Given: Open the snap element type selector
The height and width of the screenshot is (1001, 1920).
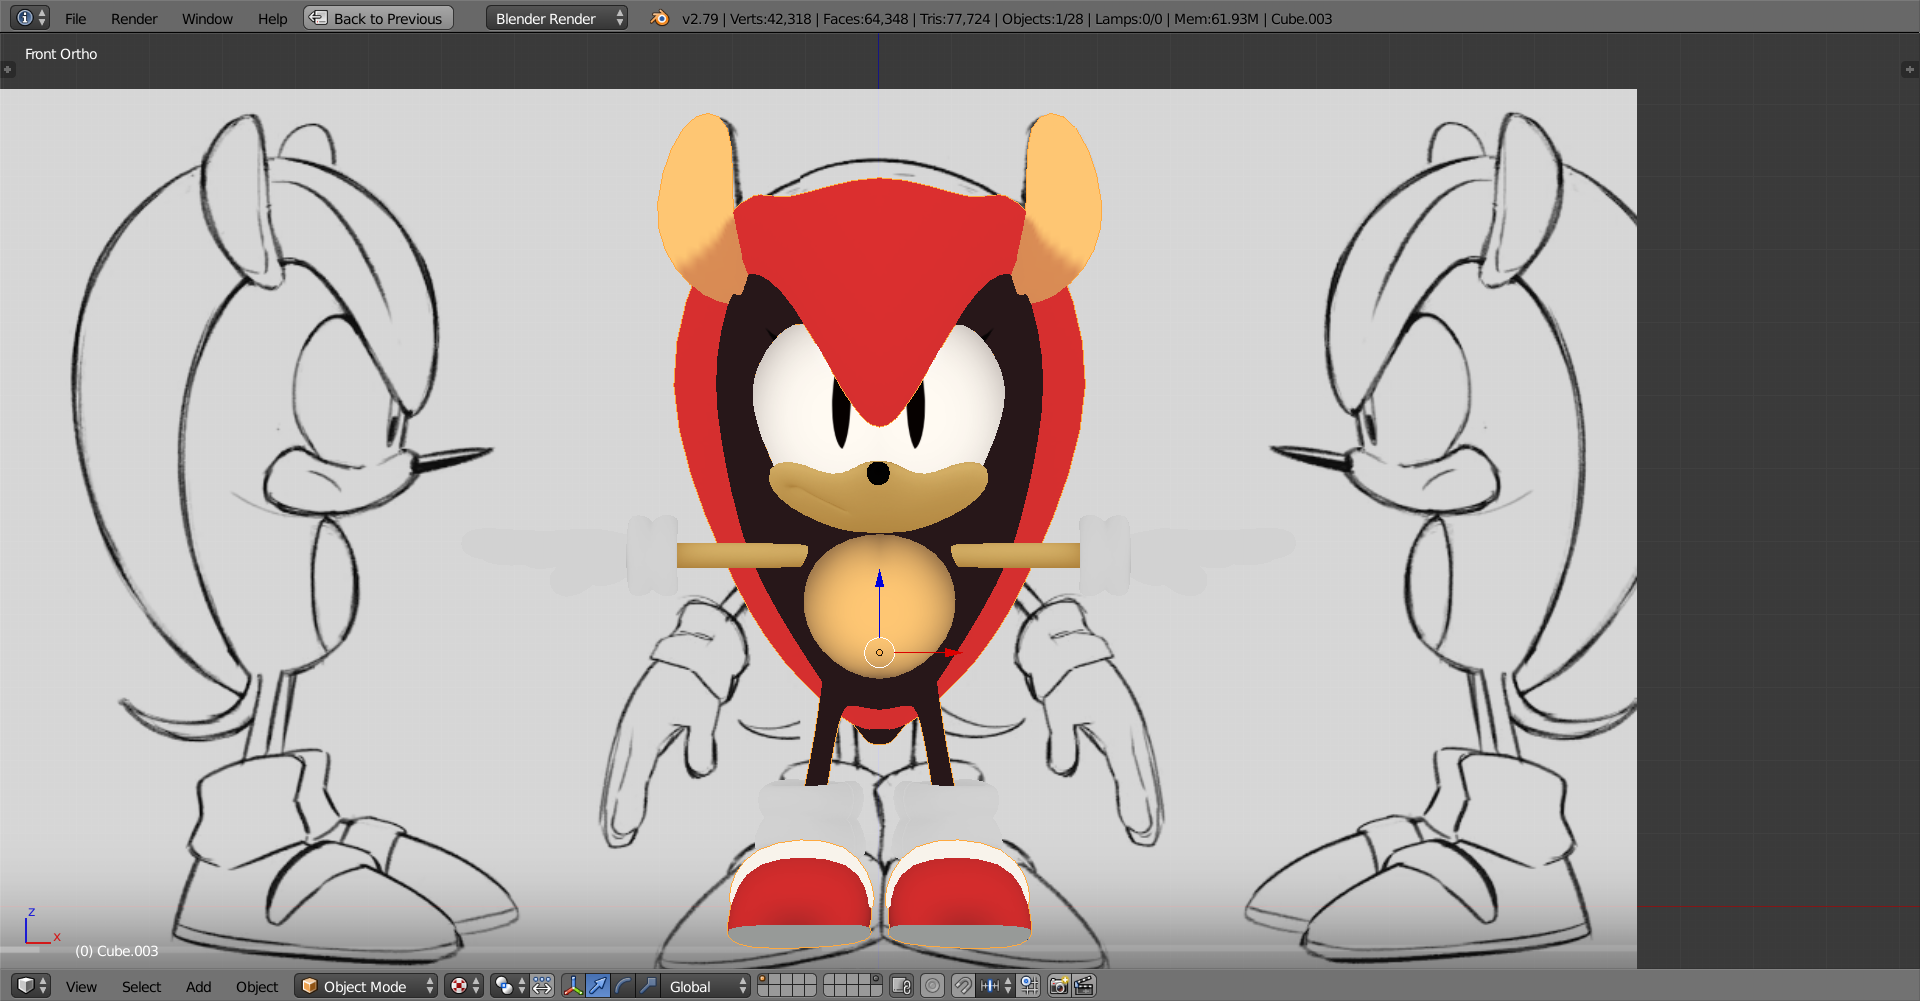Looking at the screenshot, I should [996, 986].
